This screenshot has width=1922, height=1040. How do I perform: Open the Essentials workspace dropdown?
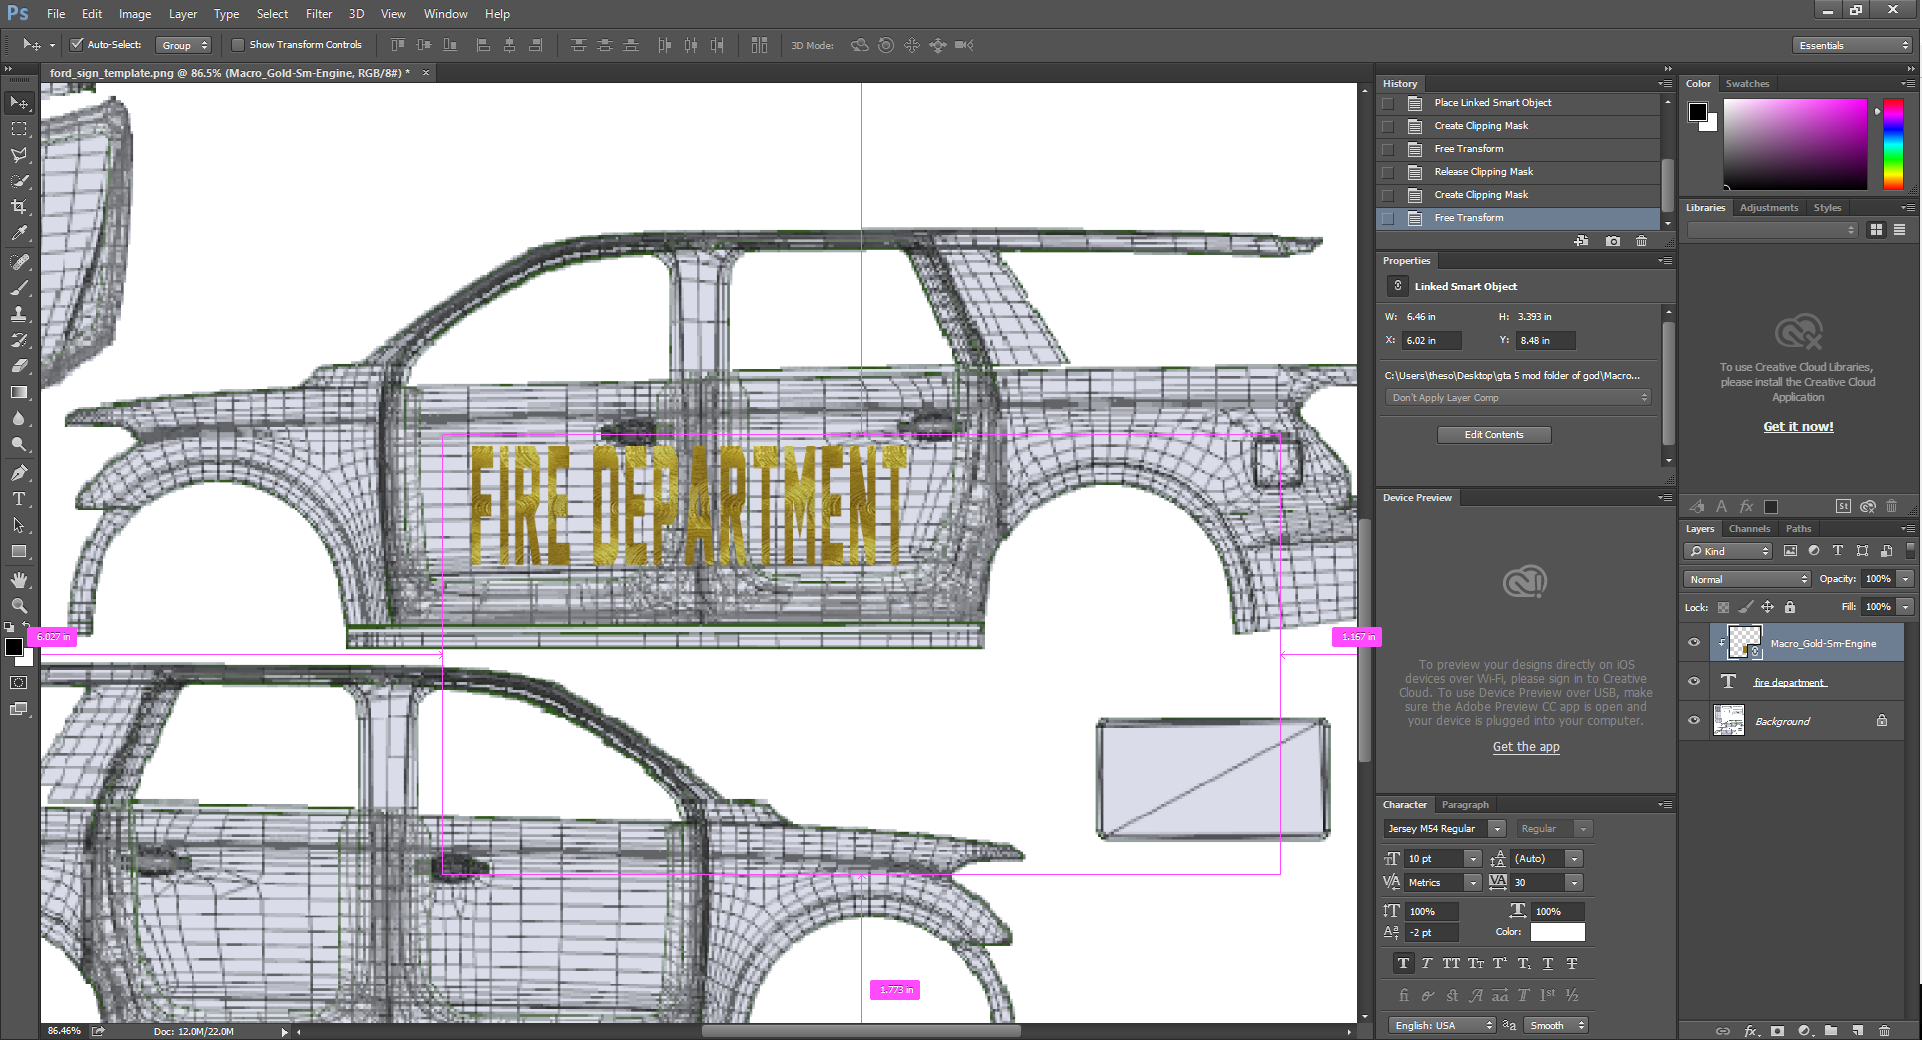[1853, 45]
